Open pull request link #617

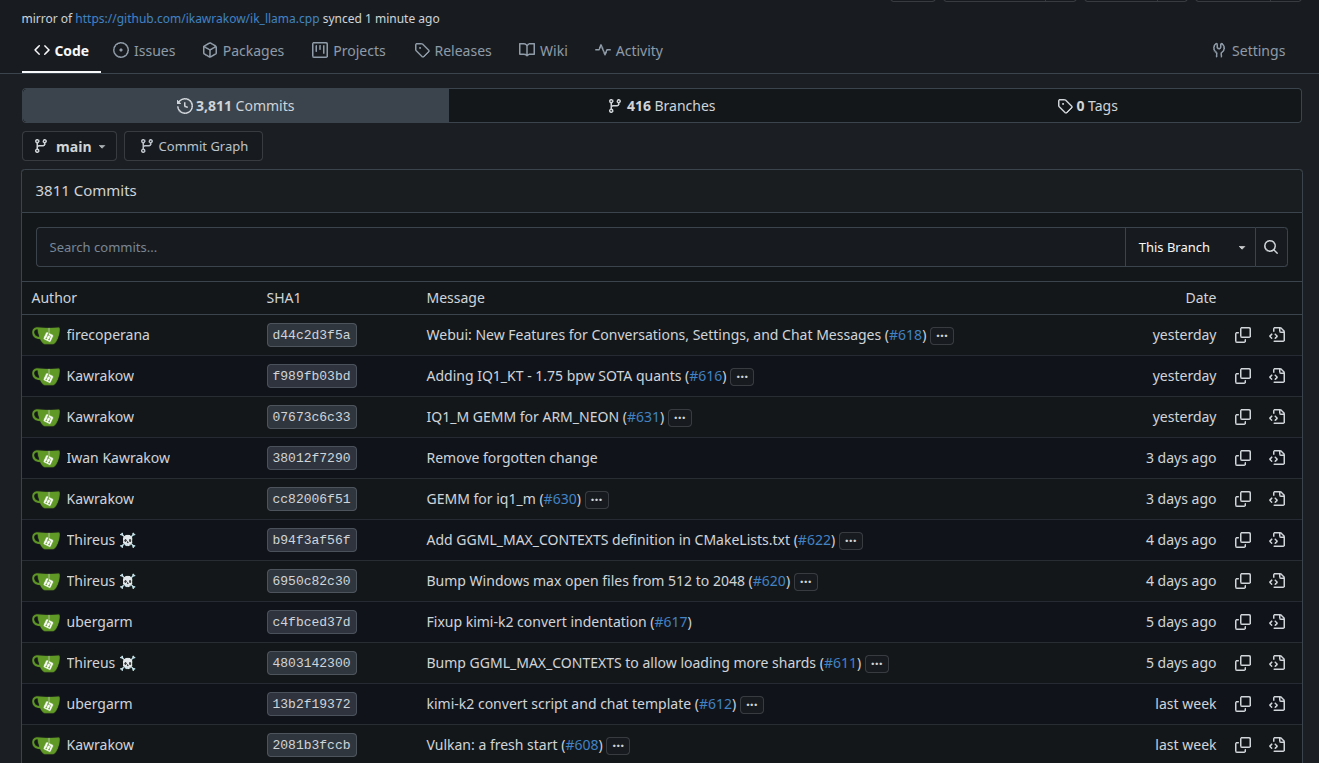[x=671, y=622]
